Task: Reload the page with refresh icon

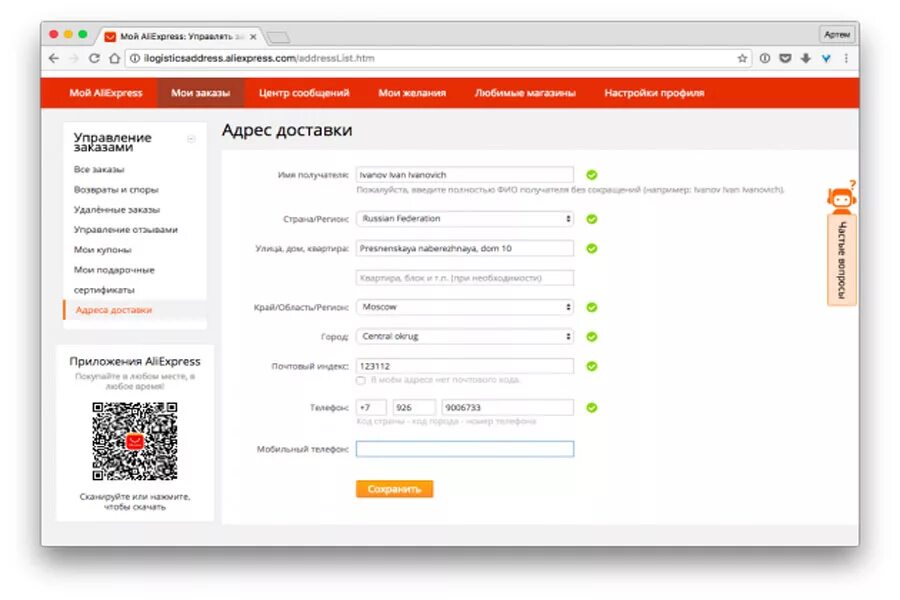Action: (x=95, y=59)
